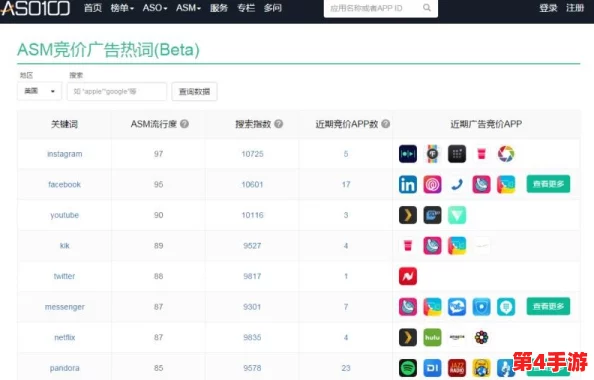Open the facebook keyword link
This screenshot has width=594, height=380.
64,185
